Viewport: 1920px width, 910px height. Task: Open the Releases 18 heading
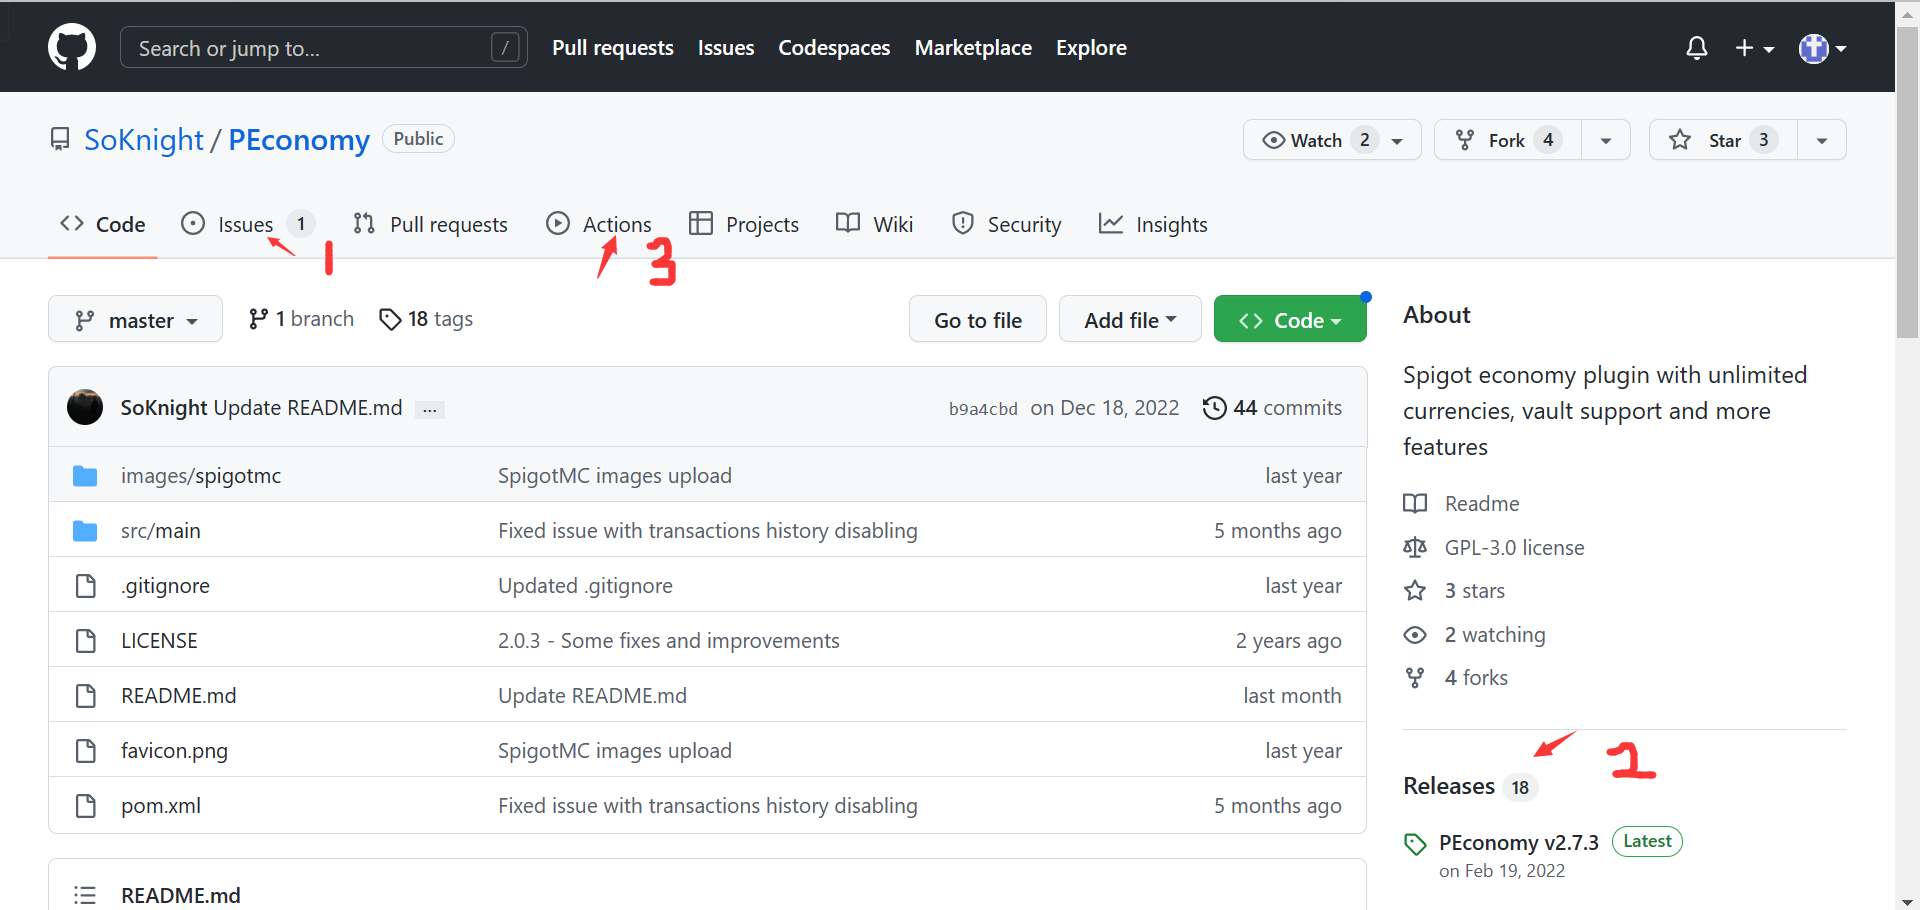click(x=1470, y=786)
